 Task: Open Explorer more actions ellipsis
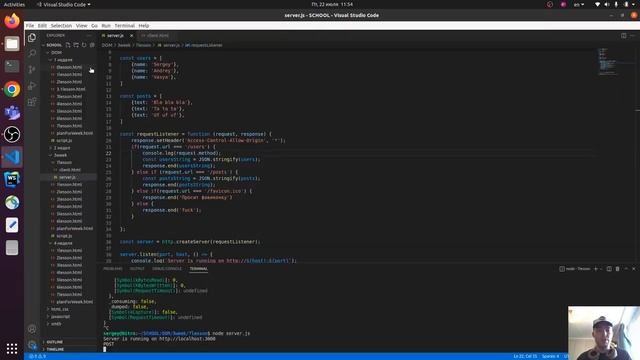[x=89, y=36]
